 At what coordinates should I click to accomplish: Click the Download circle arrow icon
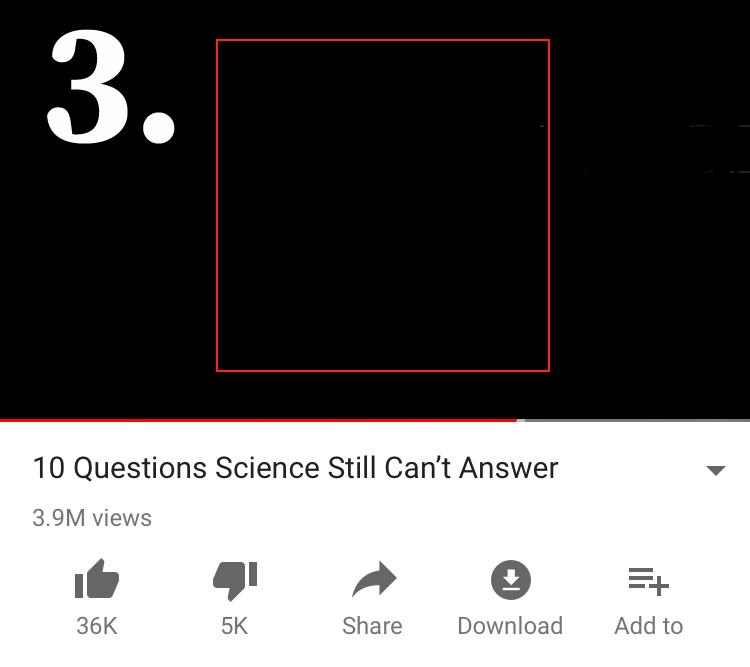[511, 579]
